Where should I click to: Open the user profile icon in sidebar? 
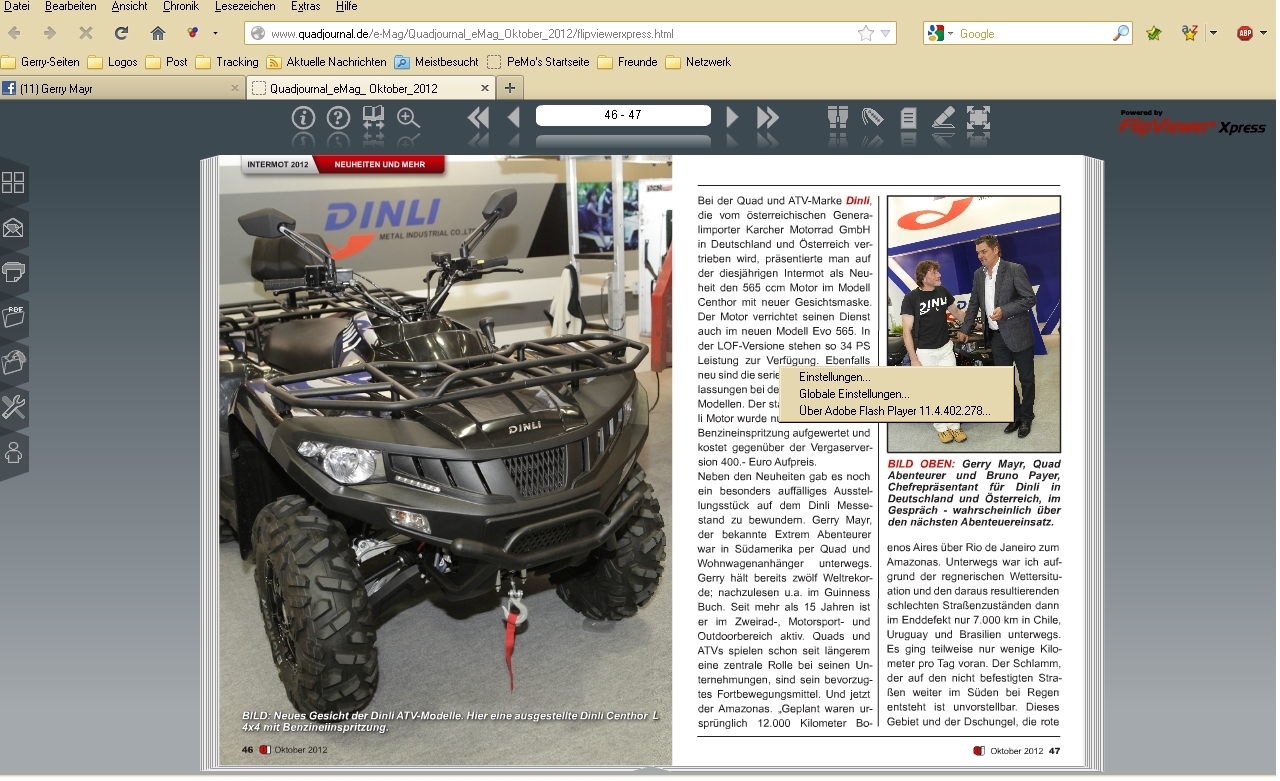pyautogui.click(x=13, y=452)
